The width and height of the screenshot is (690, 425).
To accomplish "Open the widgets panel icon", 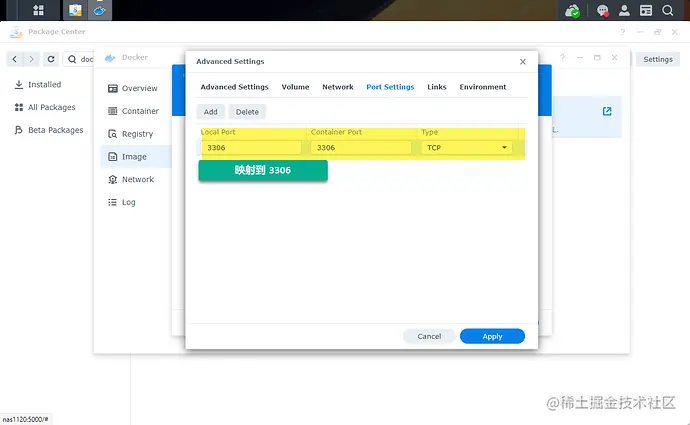I will [646, 11].
